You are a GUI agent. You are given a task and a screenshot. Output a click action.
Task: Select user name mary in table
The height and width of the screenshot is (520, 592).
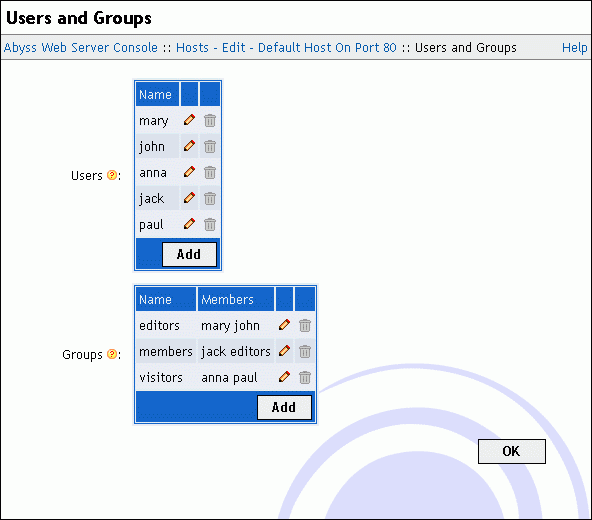pos(154,121)
